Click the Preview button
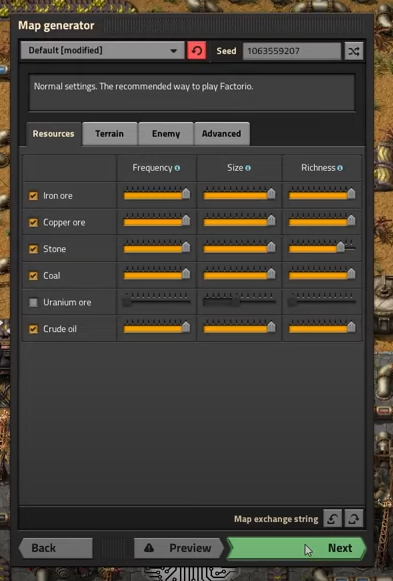Screen dimensions: 393x581 tap(179, 548)
